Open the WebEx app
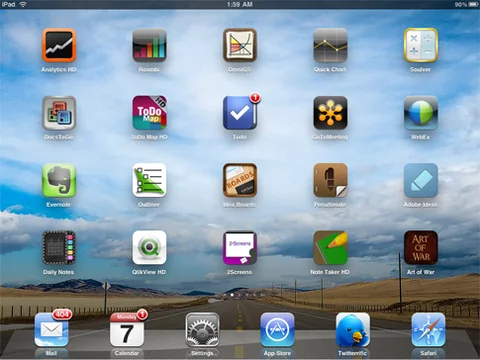 click(421, 113)
